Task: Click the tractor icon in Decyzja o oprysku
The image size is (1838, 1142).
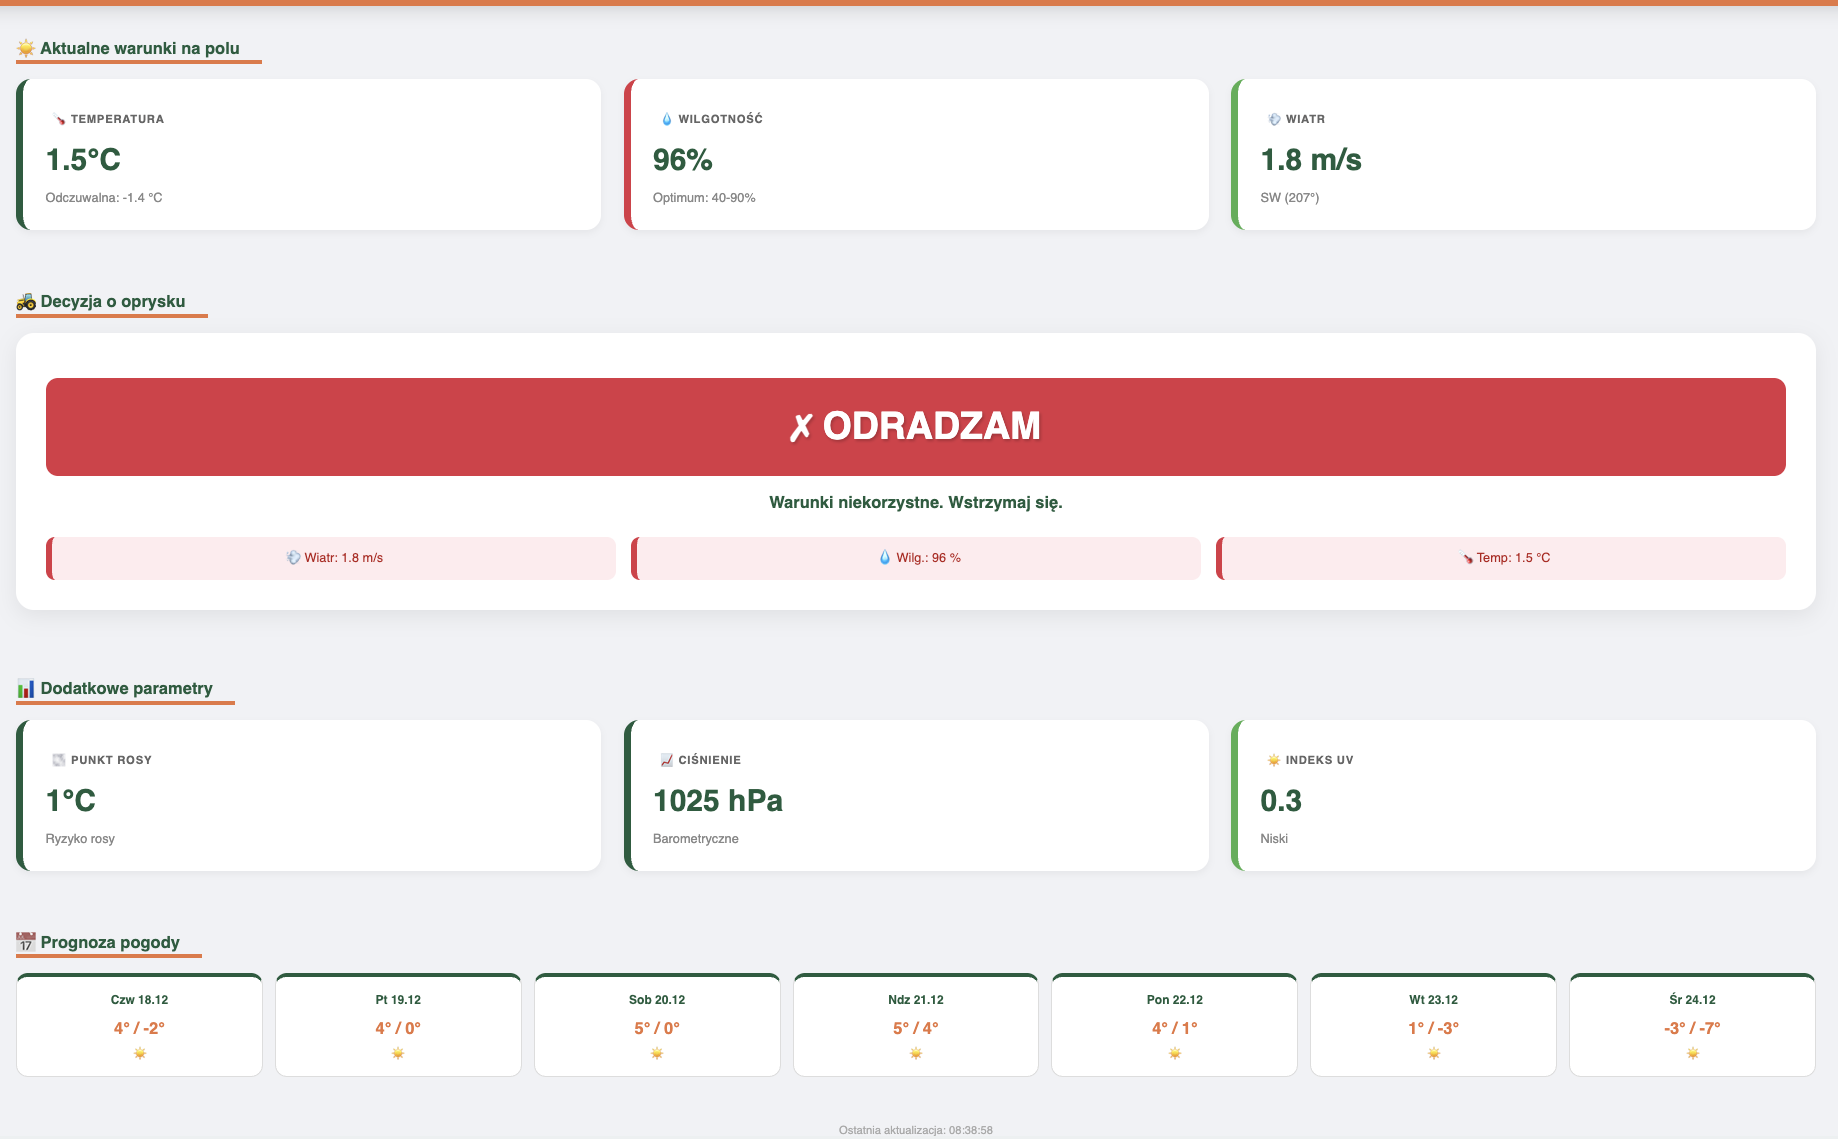Action: pos(26,302)
